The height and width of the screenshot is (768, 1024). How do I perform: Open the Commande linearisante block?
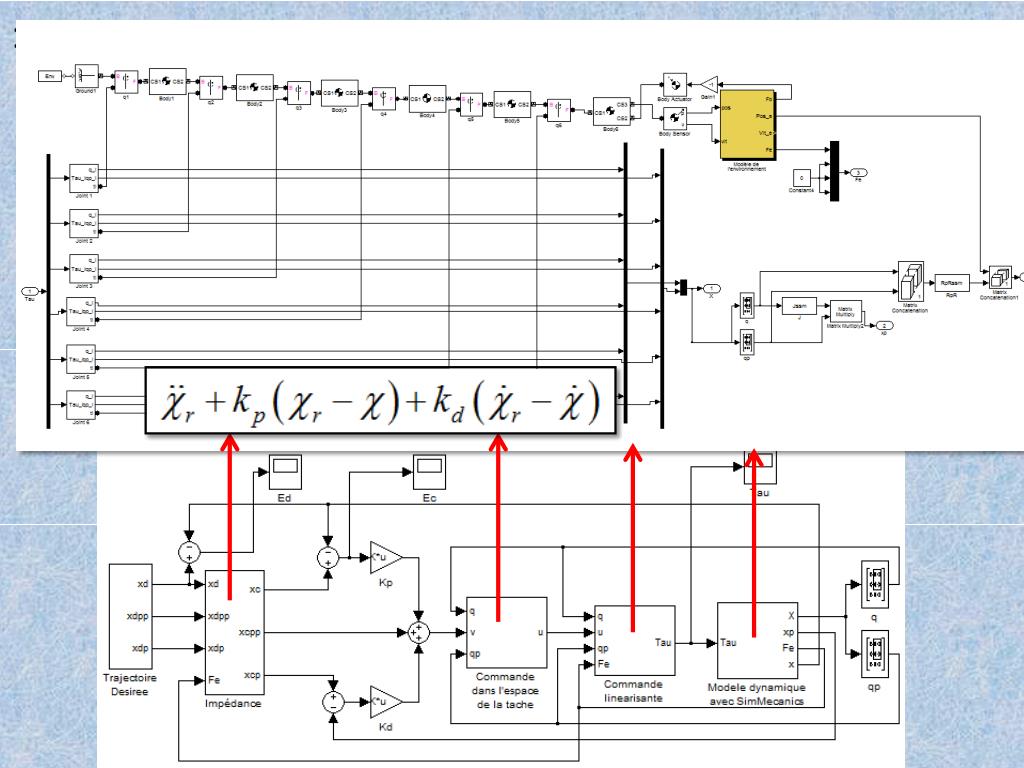pyautogui.click(x=635, y=640)
